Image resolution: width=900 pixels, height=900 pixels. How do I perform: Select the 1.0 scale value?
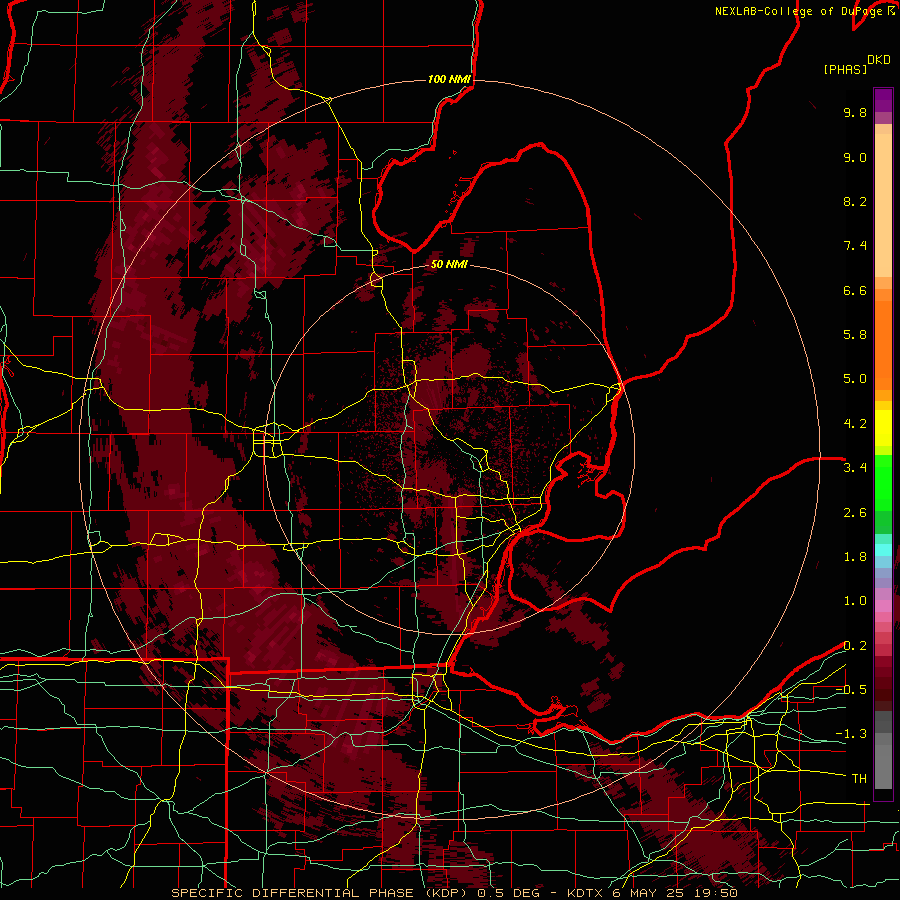[855, 601]
